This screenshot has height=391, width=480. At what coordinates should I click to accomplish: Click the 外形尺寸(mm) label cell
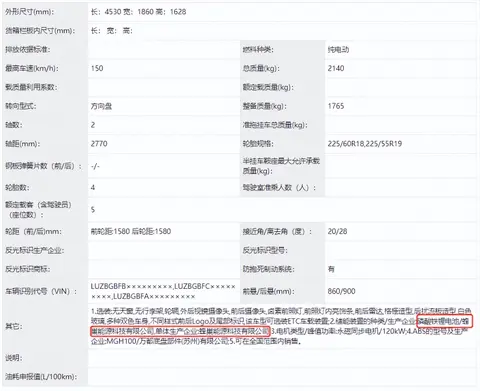(x=29, y=12)
